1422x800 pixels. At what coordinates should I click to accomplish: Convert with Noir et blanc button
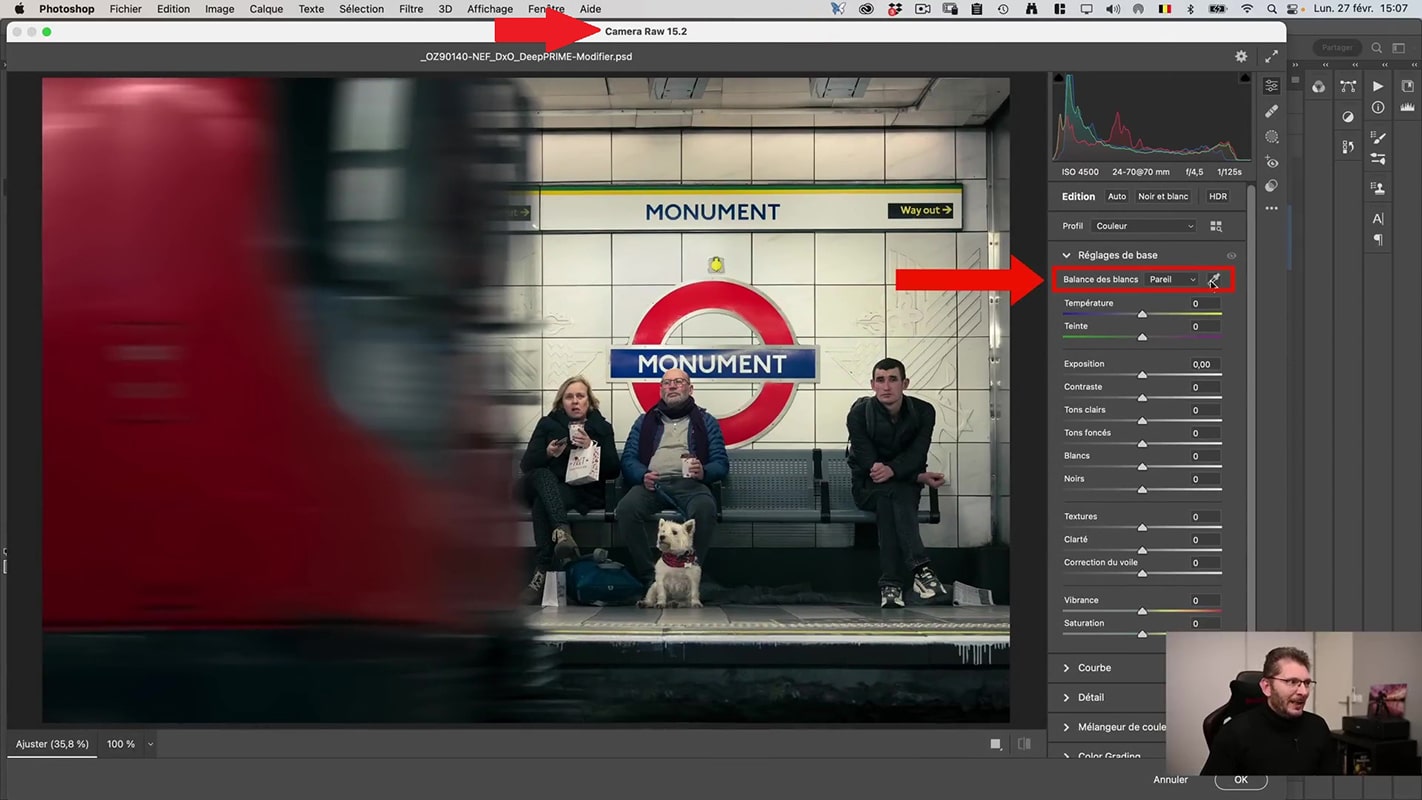coord(1163,197)
